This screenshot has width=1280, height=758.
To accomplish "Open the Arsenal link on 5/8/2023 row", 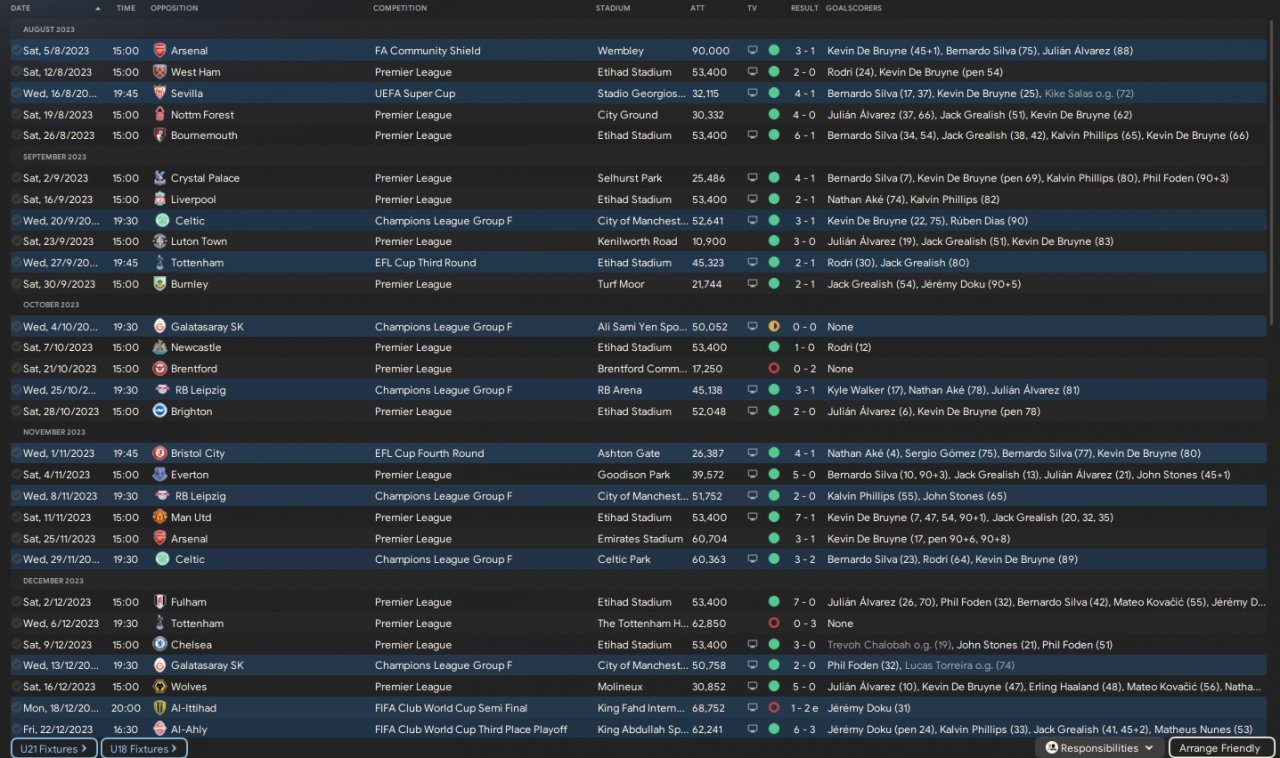I will coord(190,51).
